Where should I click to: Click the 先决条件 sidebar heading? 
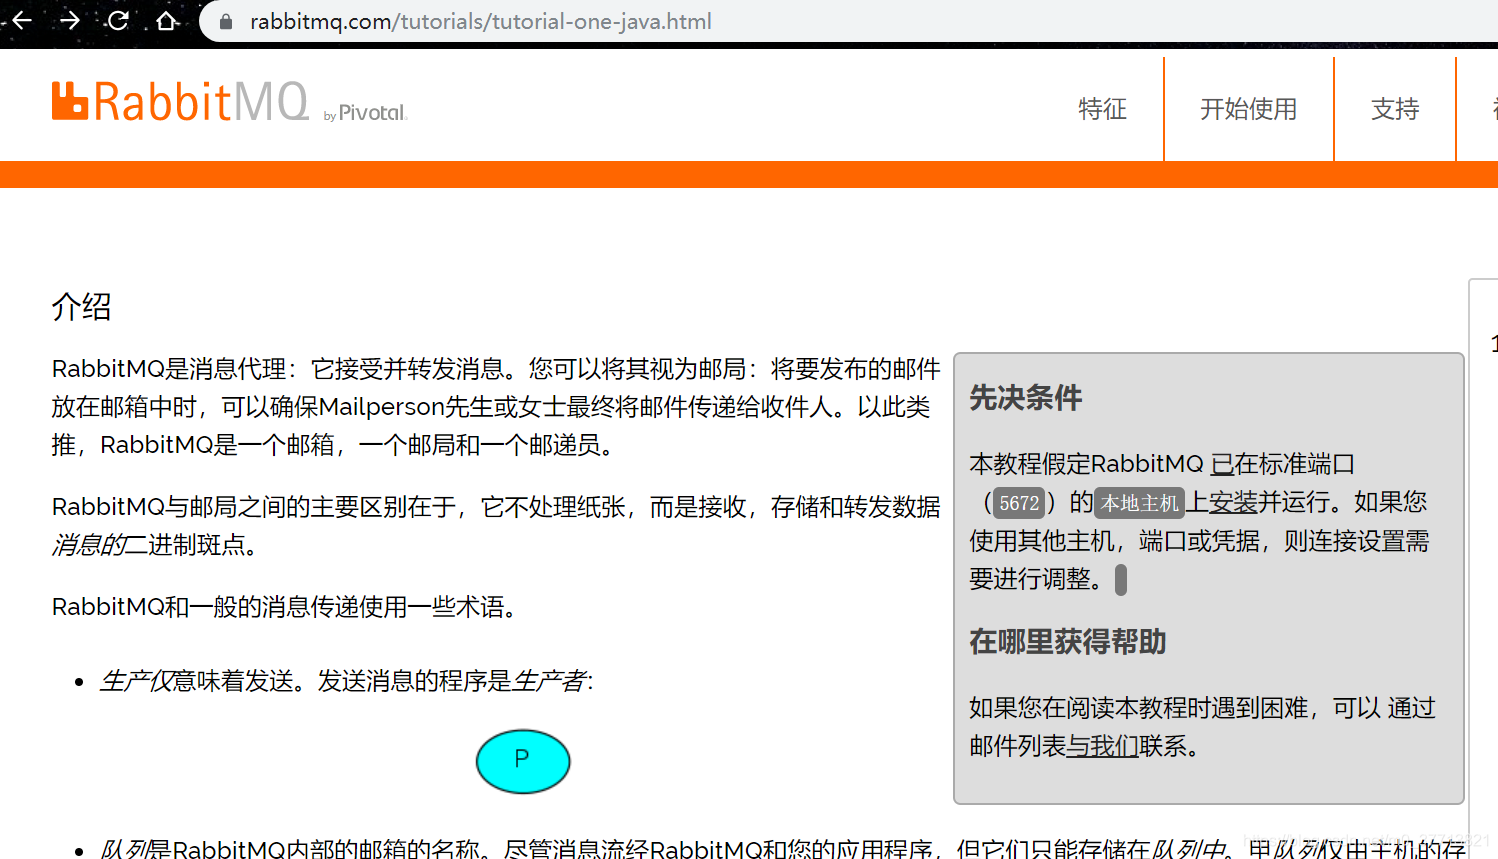click(1026, 398)
